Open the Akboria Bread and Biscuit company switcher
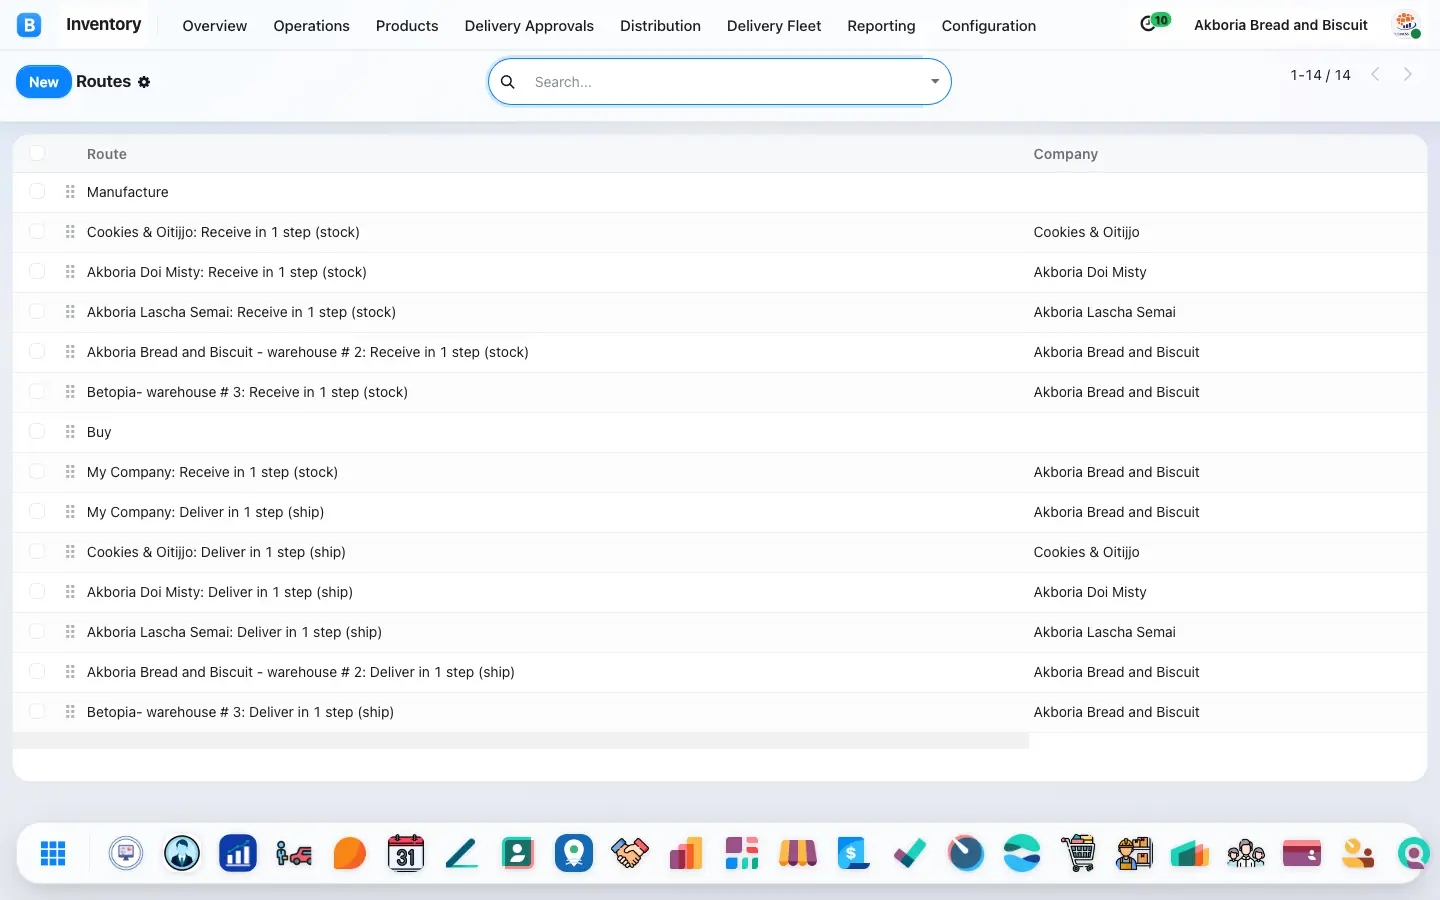Image resolution: width=1440 pixels, height=900 pixels. tap(1281, 25)
